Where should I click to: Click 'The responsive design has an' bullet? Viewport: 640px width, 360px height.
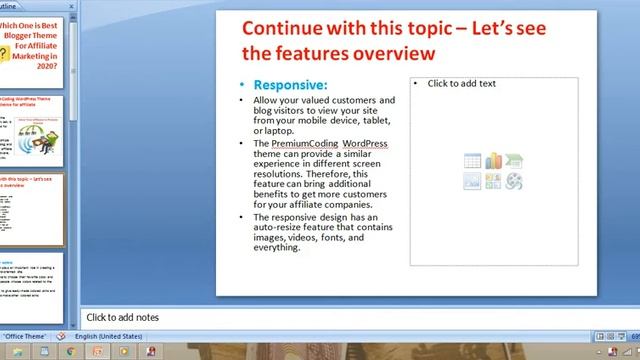pyautogui.click(x=323, y=232)
